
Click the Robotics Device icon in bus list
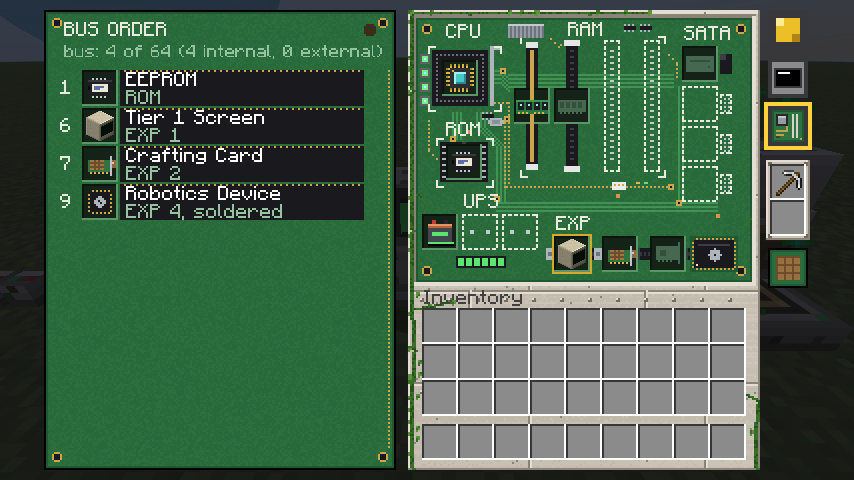100,202
